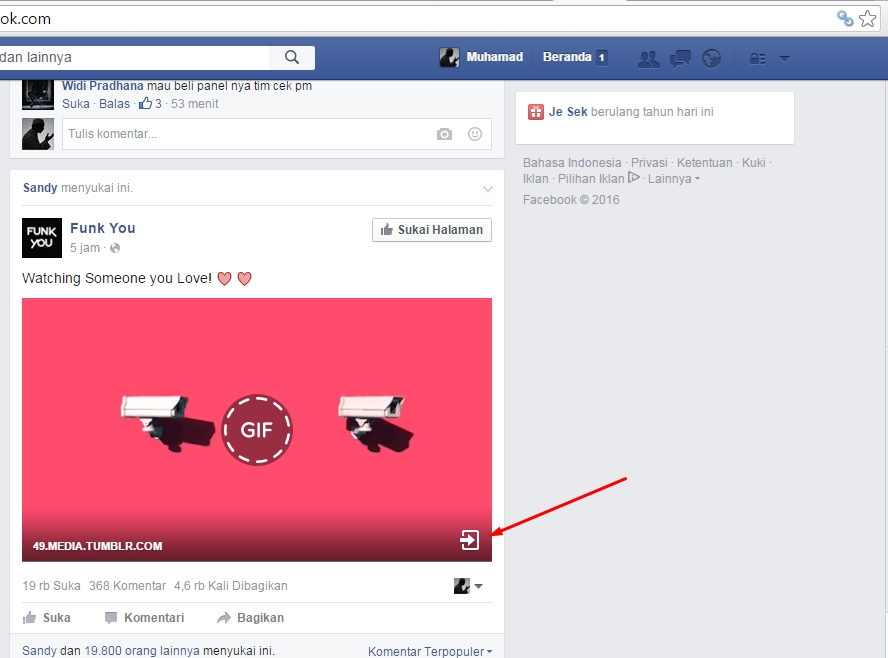Open 368 Komentar count
This screenshot has height=658, width=888.
tap(127, 586)
